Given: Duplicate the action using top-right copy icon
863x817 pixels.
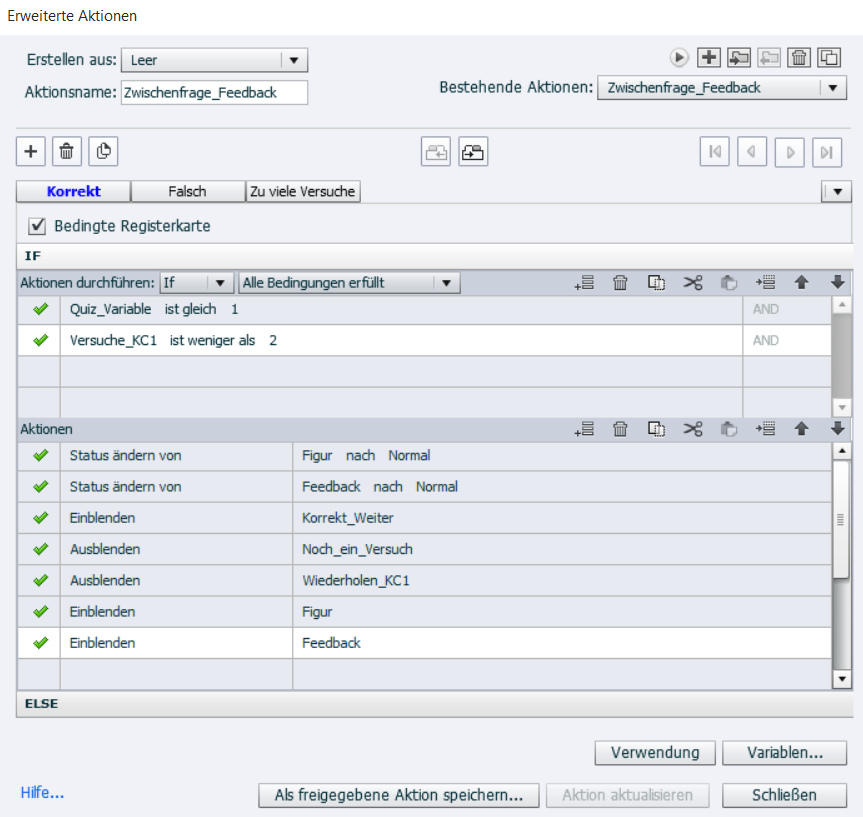Looking at the screenshot, I should 829,57.
